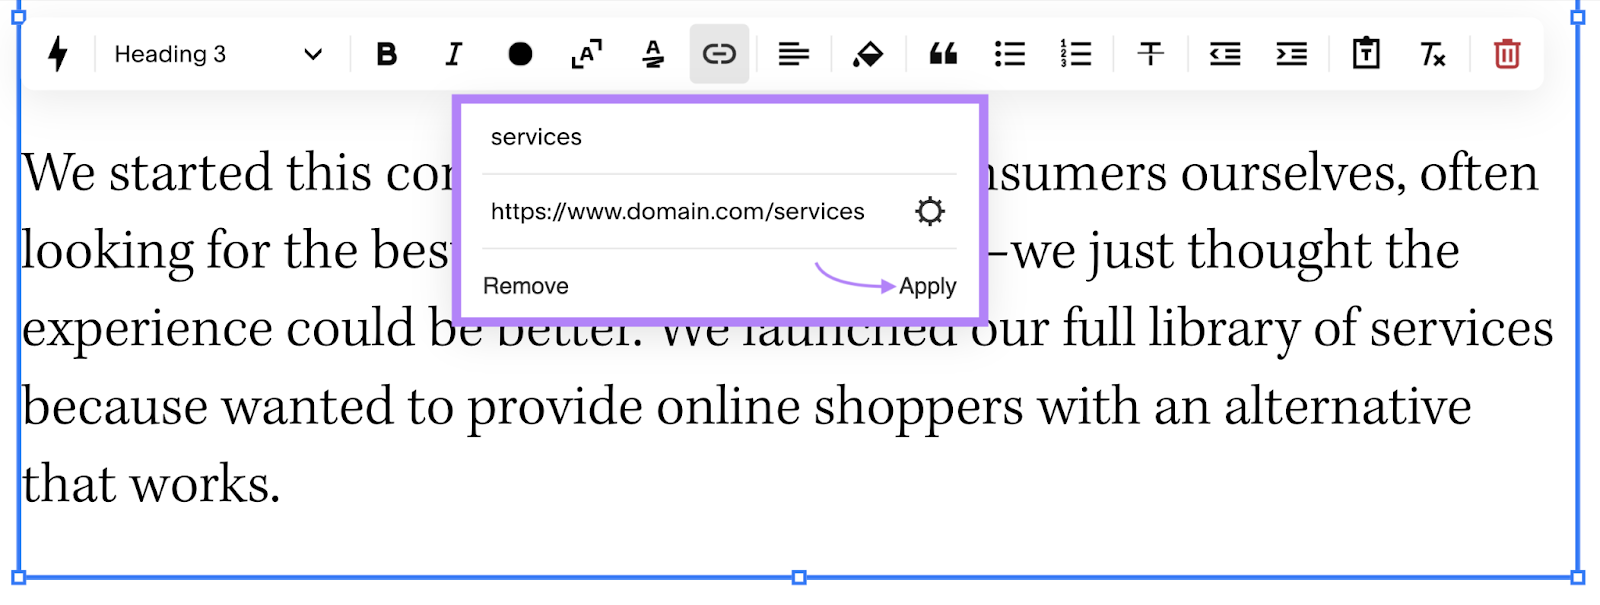This screenshot has width=1600, height=605.
Task: Toggle bold formatting
Action: [x=386, y=54]
